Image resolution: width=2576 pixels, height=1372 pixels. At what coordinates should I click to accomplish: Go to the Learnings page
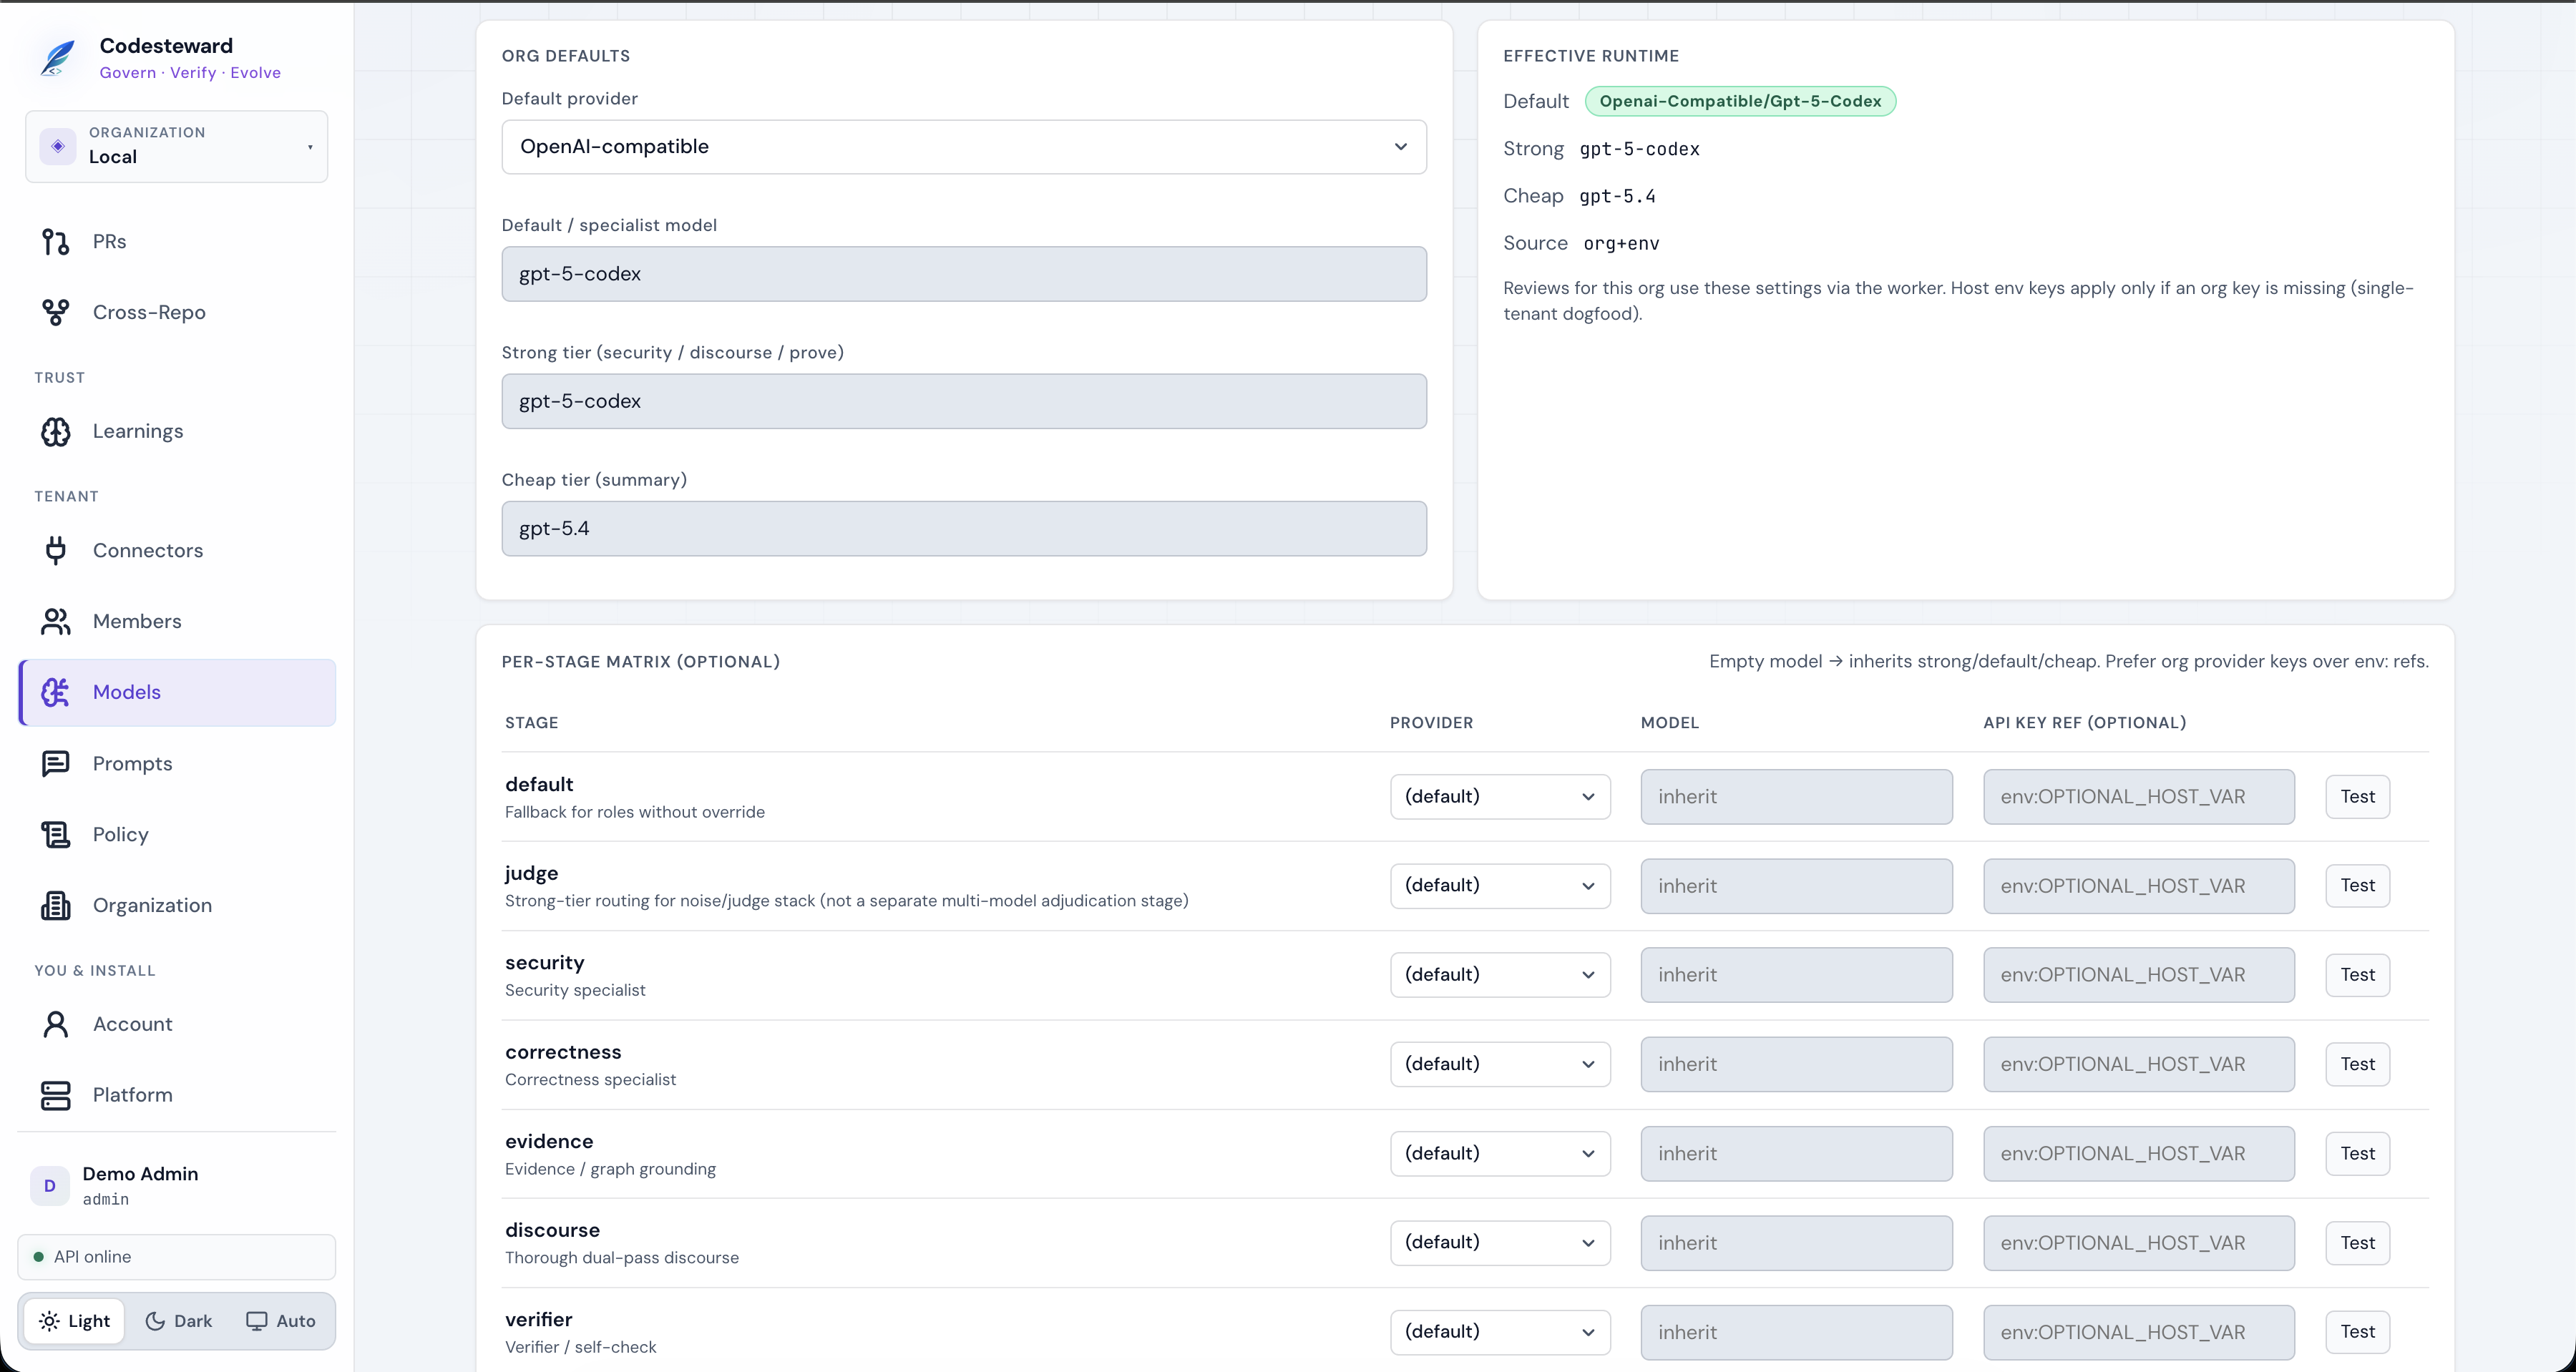(177, 431)
